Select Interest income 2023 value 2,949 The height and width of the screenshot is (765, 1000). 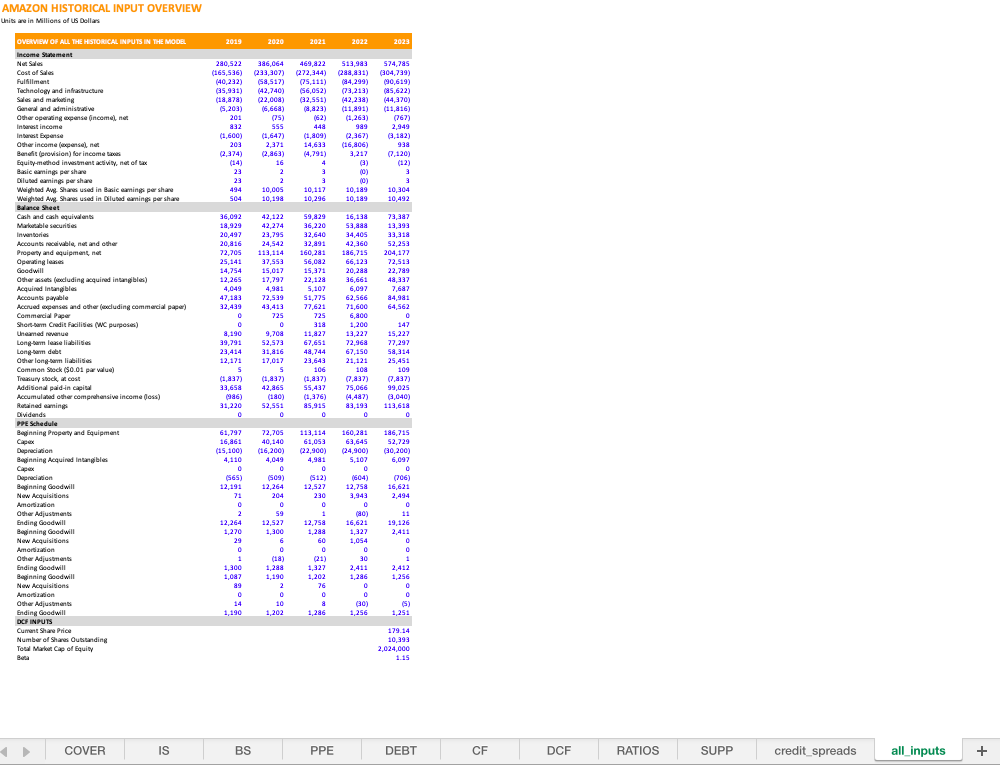[401, 127]
